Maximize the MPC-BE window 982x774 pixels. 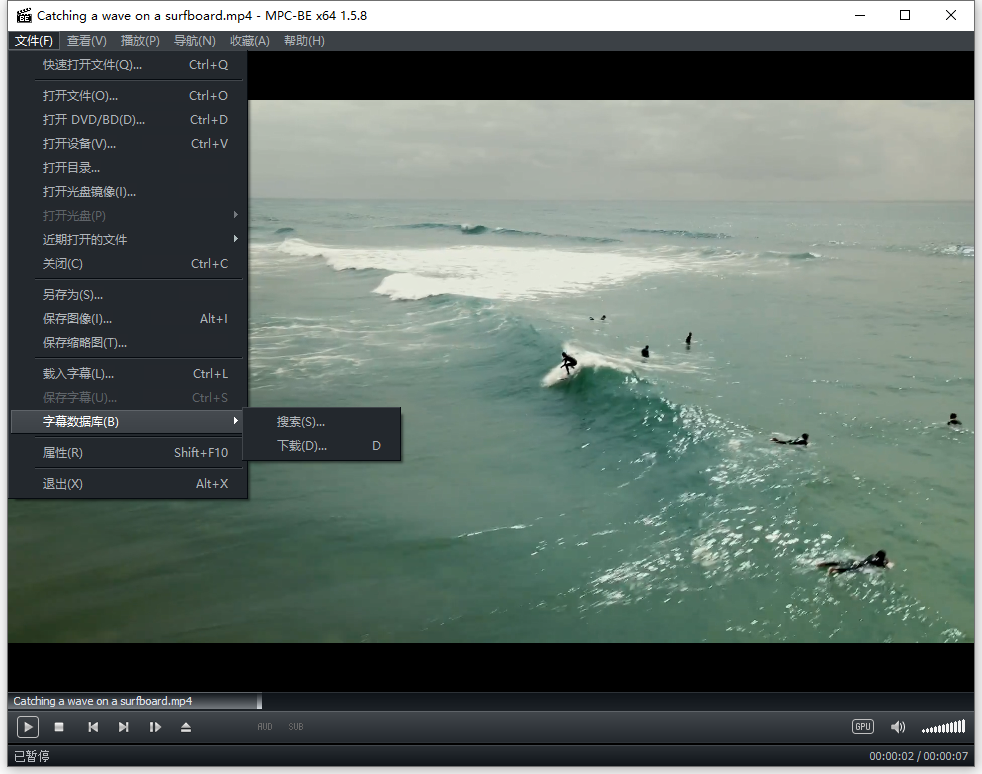tap(905, 15)
